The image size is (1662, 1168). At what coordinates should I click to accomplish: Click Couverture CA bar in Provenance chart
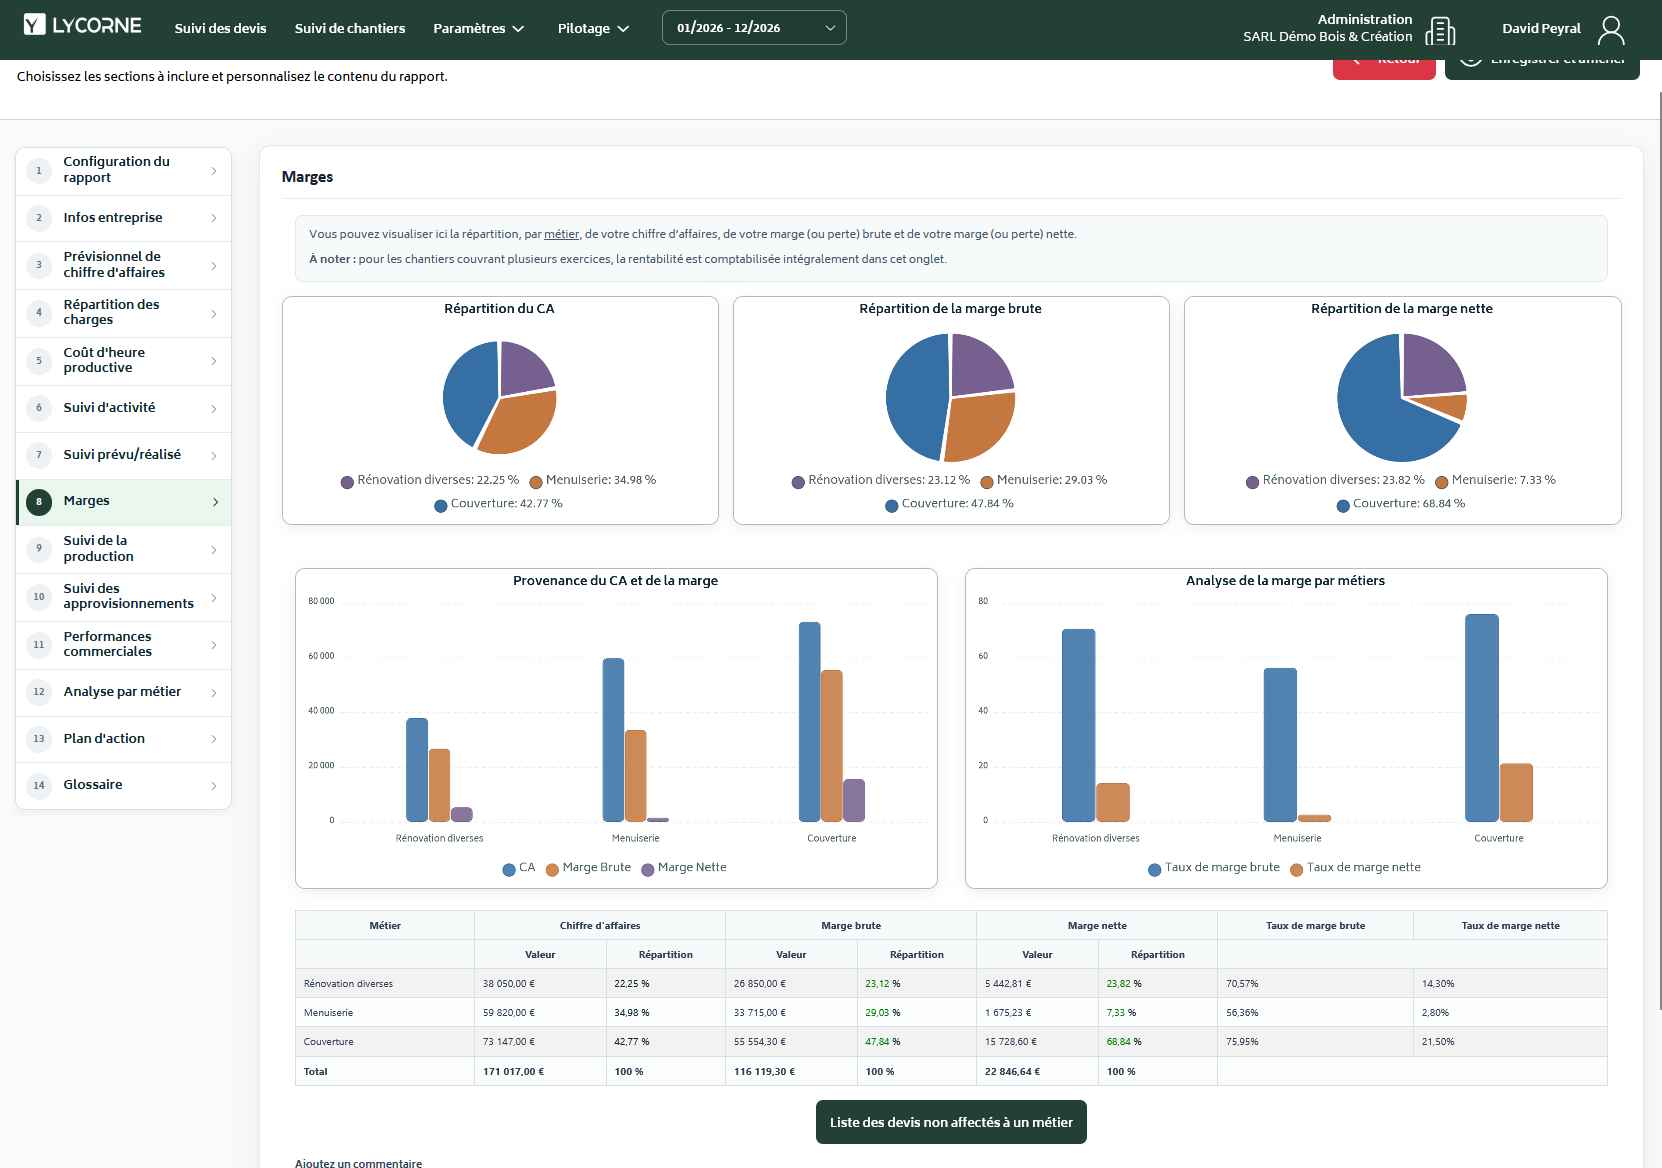pyautogui.click(x=809, y=722)
